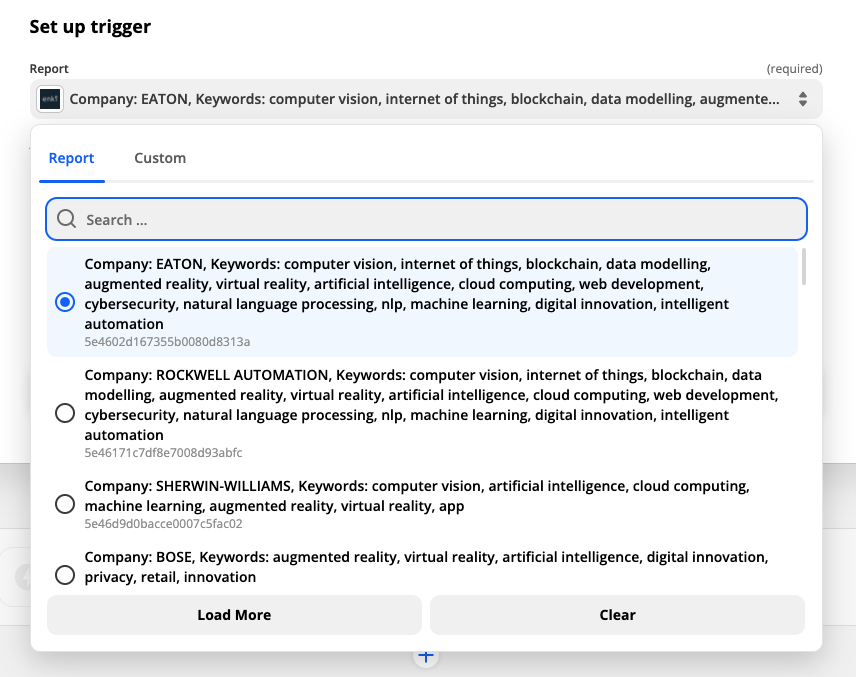This screenshot has width=856, height=677.
Task: Click the app logo in the Report field
Action: pos(50,99)
